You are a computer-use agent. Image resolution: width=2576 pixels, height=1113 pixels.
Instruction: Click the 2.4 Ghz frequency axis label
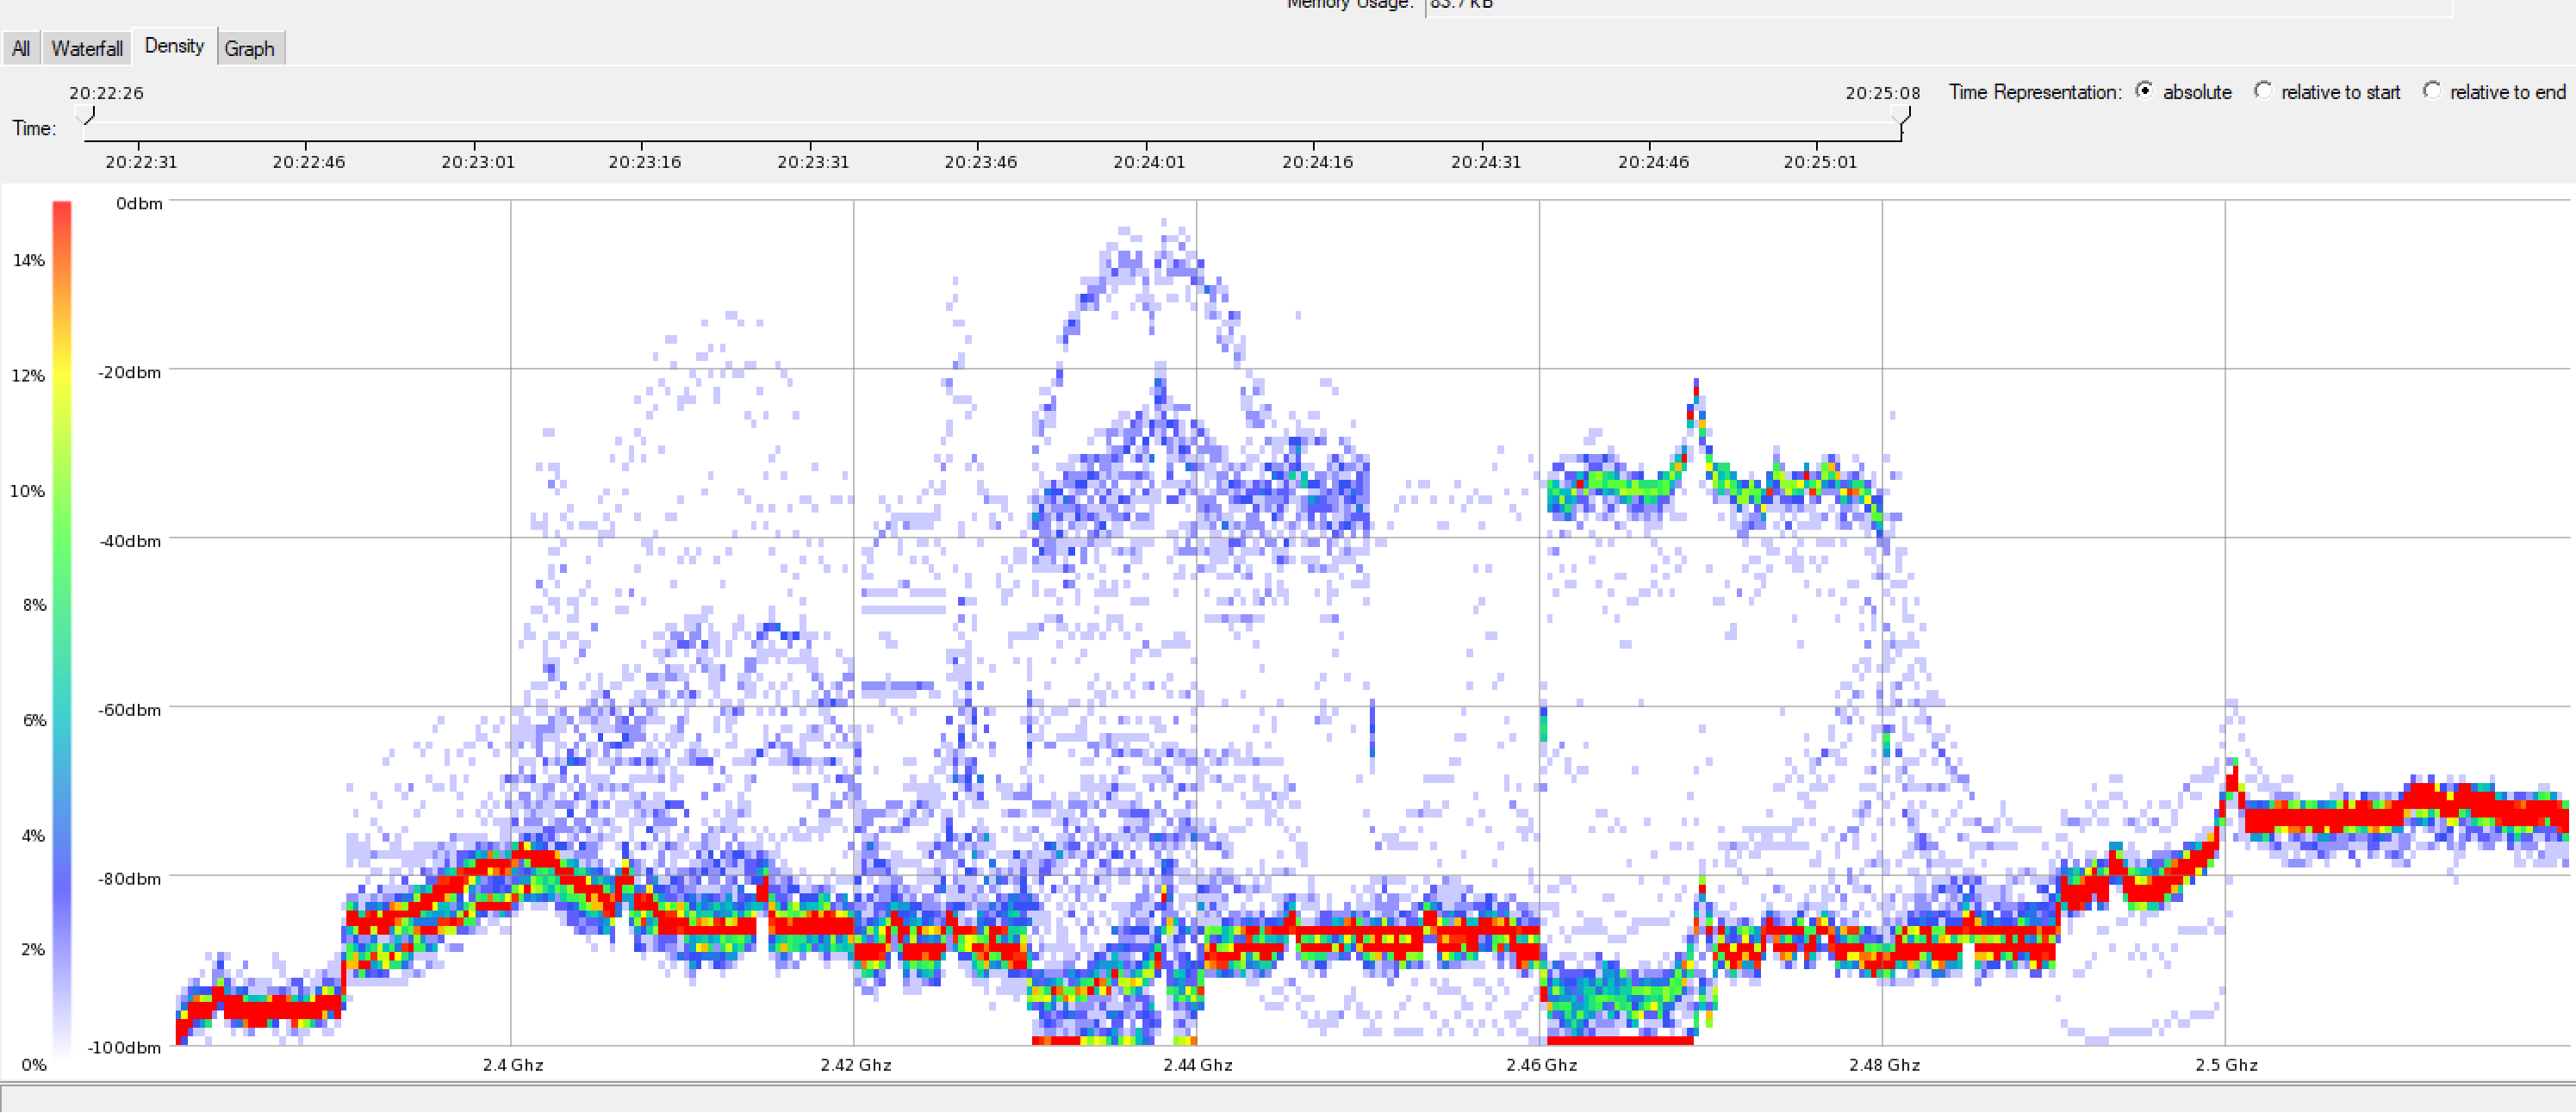tap(512, 1065)
